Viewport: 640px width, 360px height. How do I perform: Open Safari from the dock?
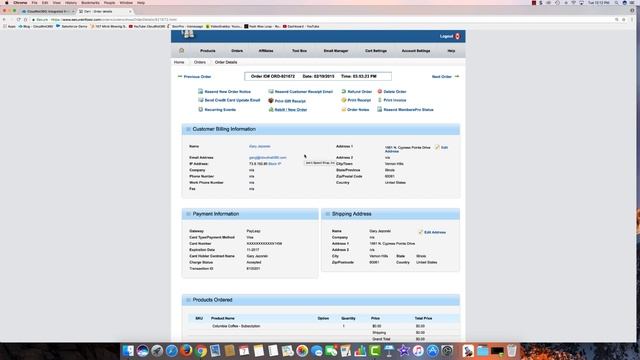coord(171,351)
